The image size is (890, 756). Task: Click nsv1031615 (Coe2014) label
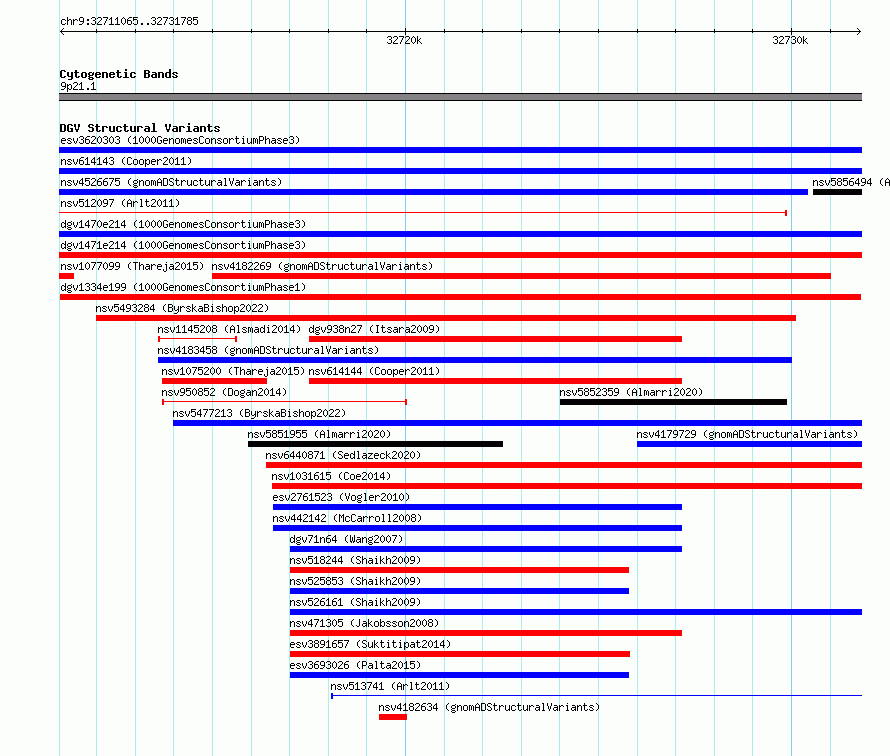tap(331, 476)
